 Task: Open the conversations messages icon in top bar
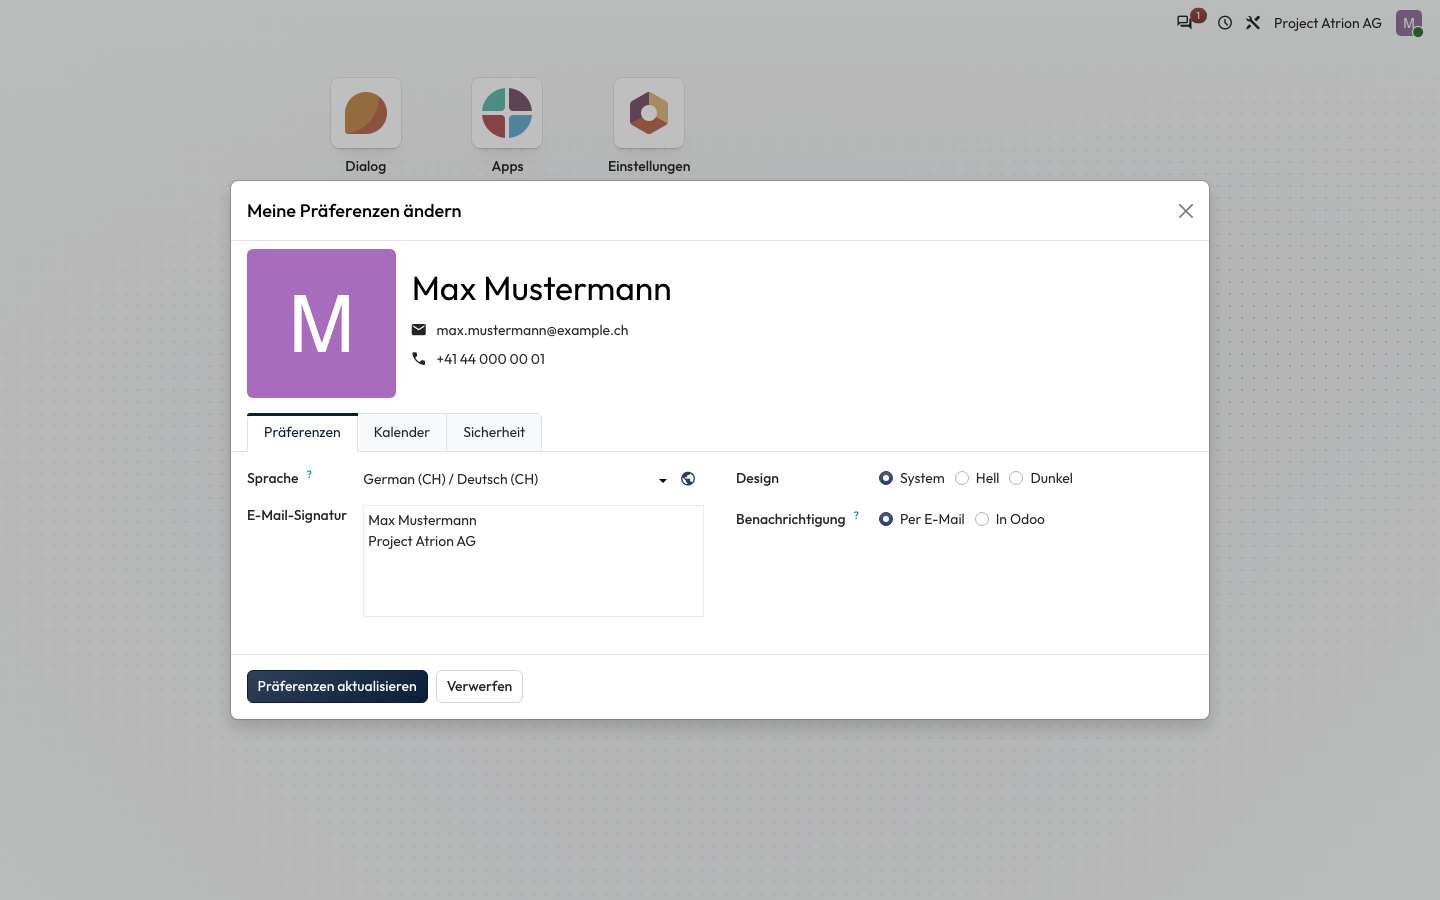click(1185, 22)
